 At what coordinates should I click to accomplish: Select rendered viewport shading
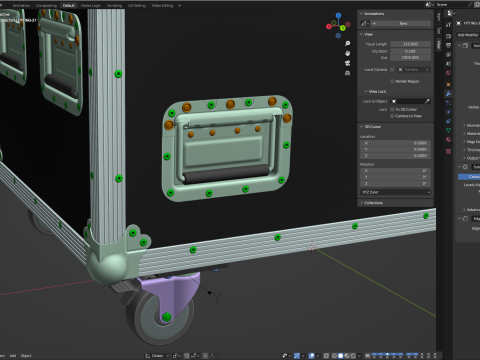pos(353,356)
